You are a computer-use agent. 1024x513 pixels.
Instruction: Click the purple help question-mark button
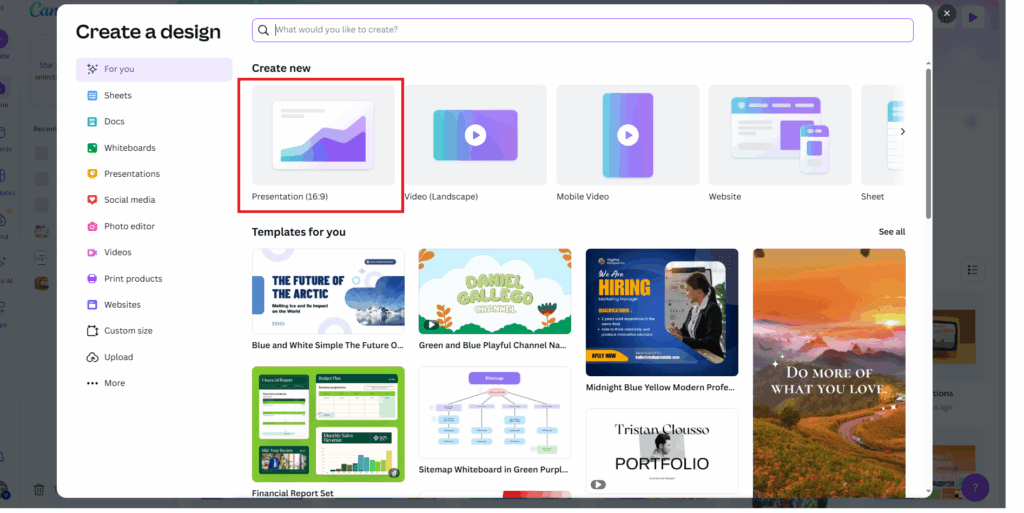click(975, 488)
